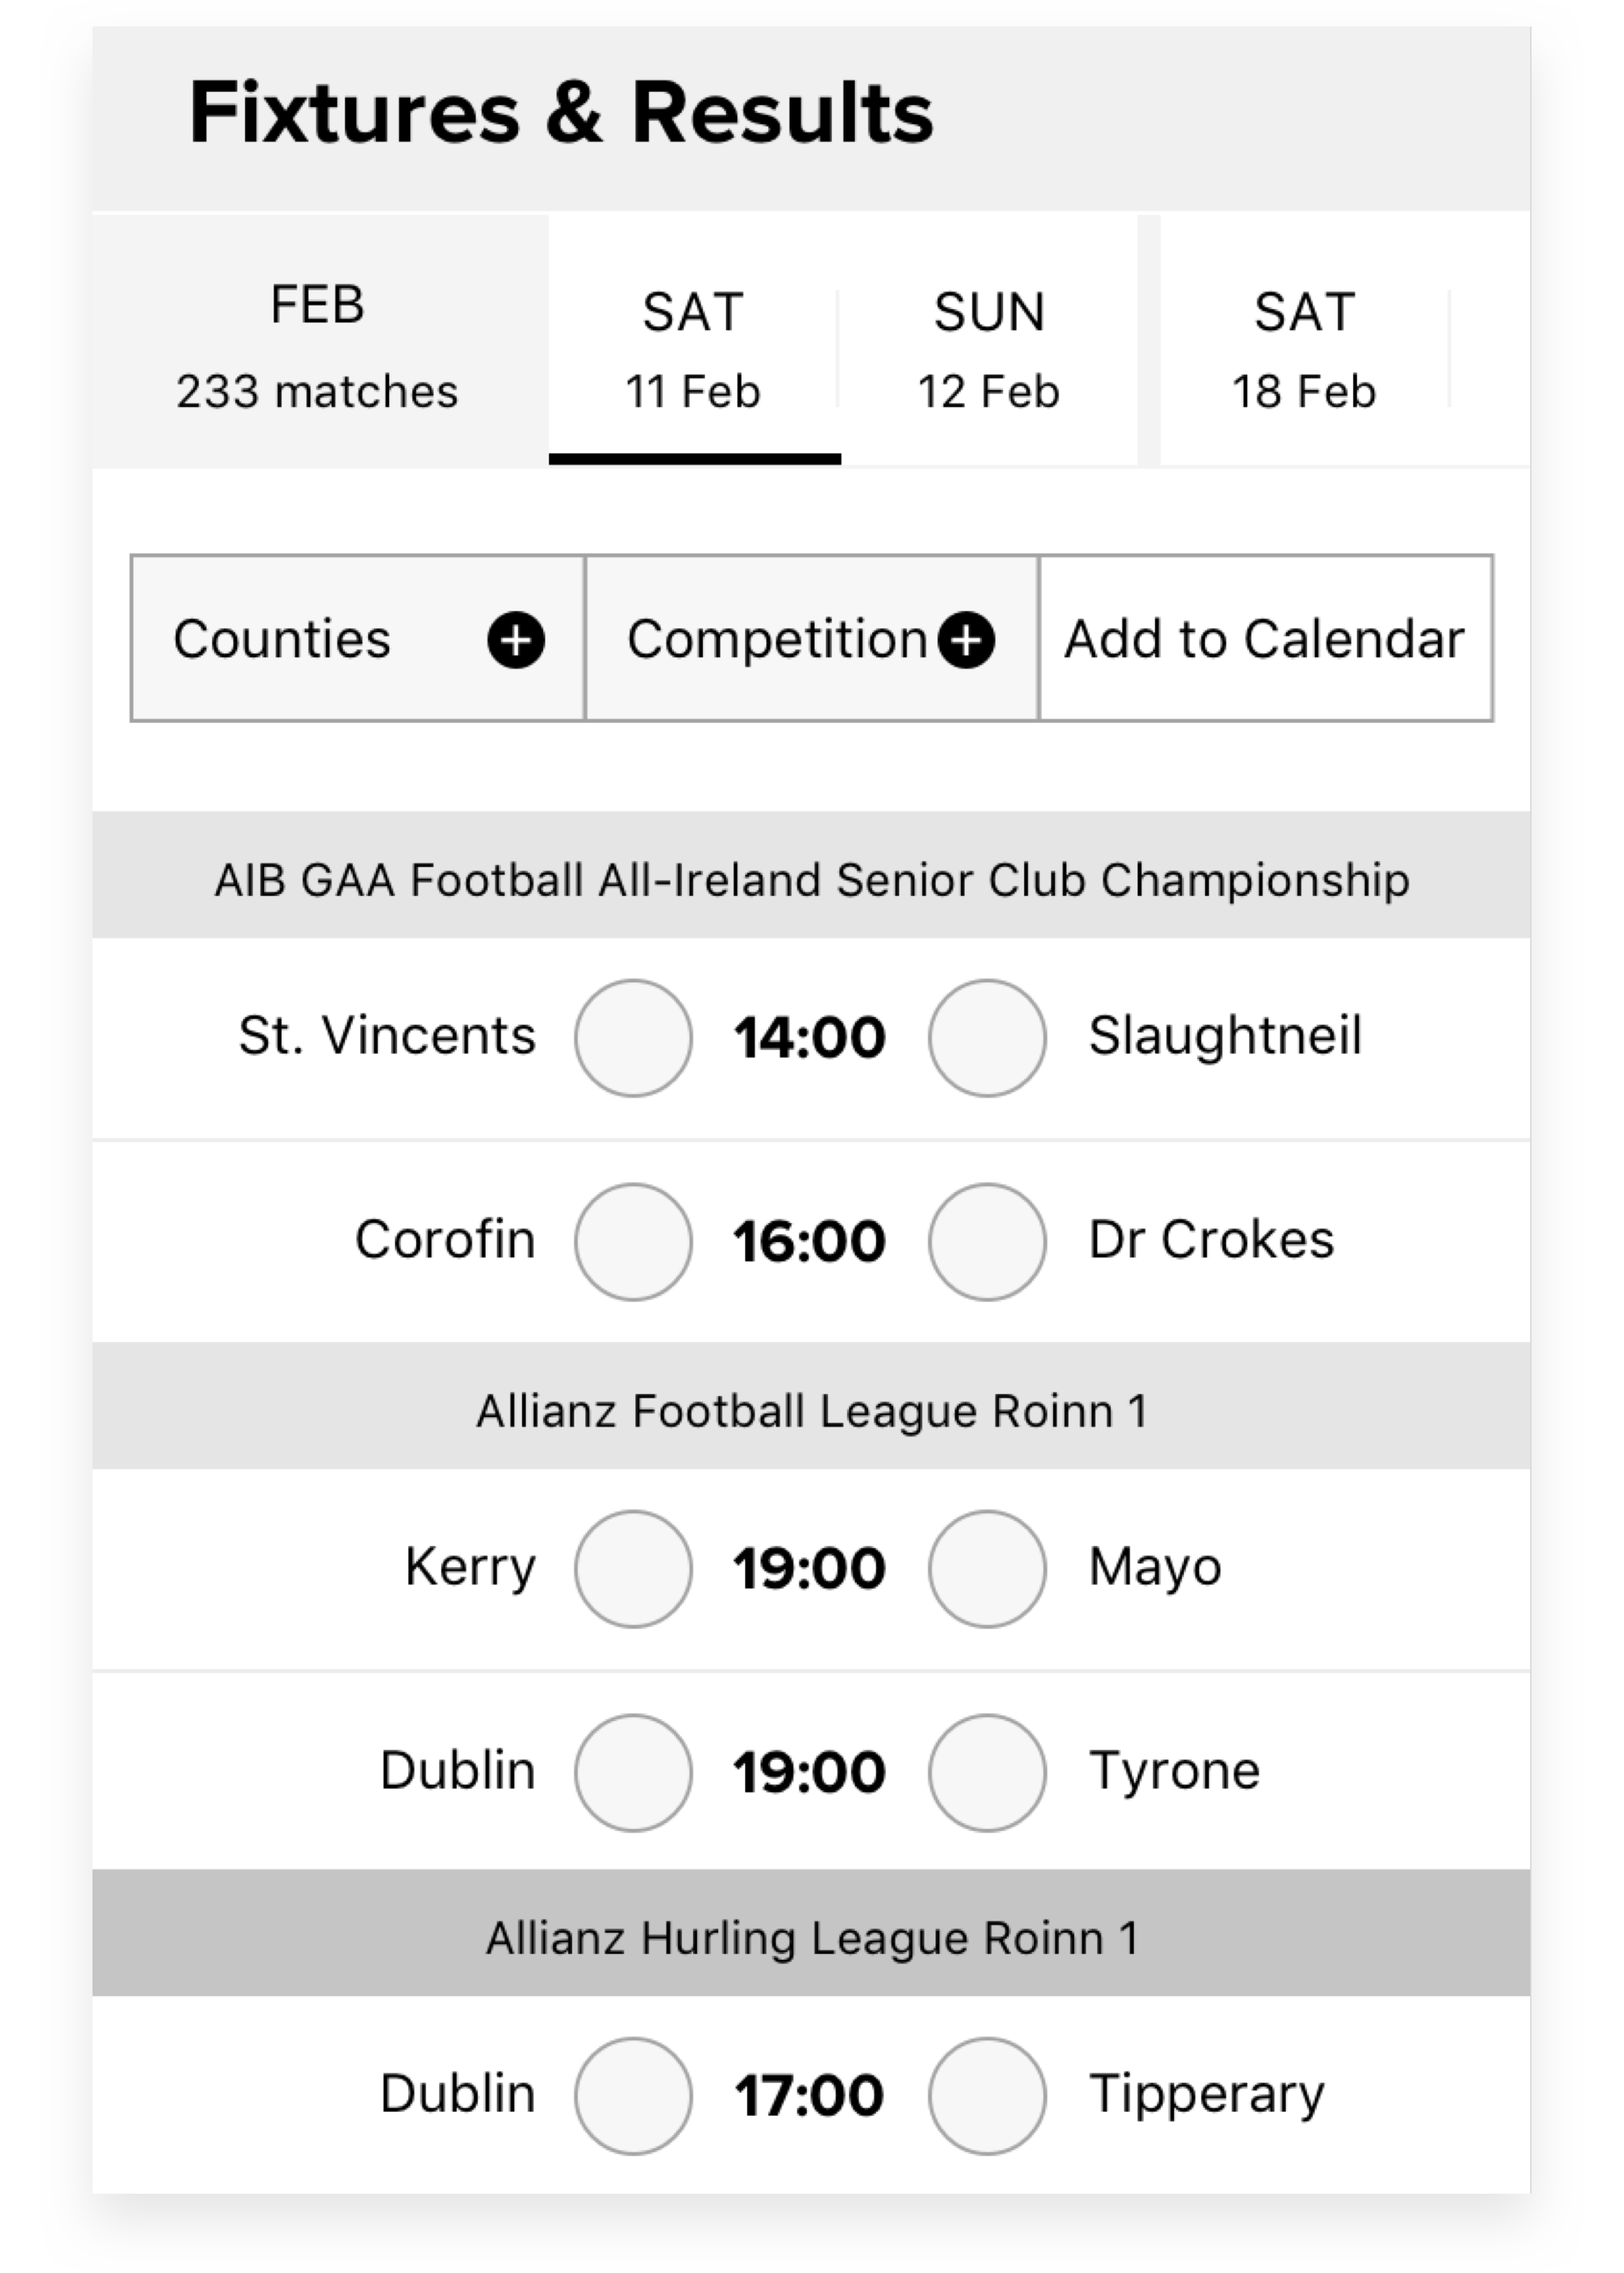Open Dublin vs Tipperary 17:00 fixture
Viewport: 1624px width, 2273px height.
(x=809, y=2095)
